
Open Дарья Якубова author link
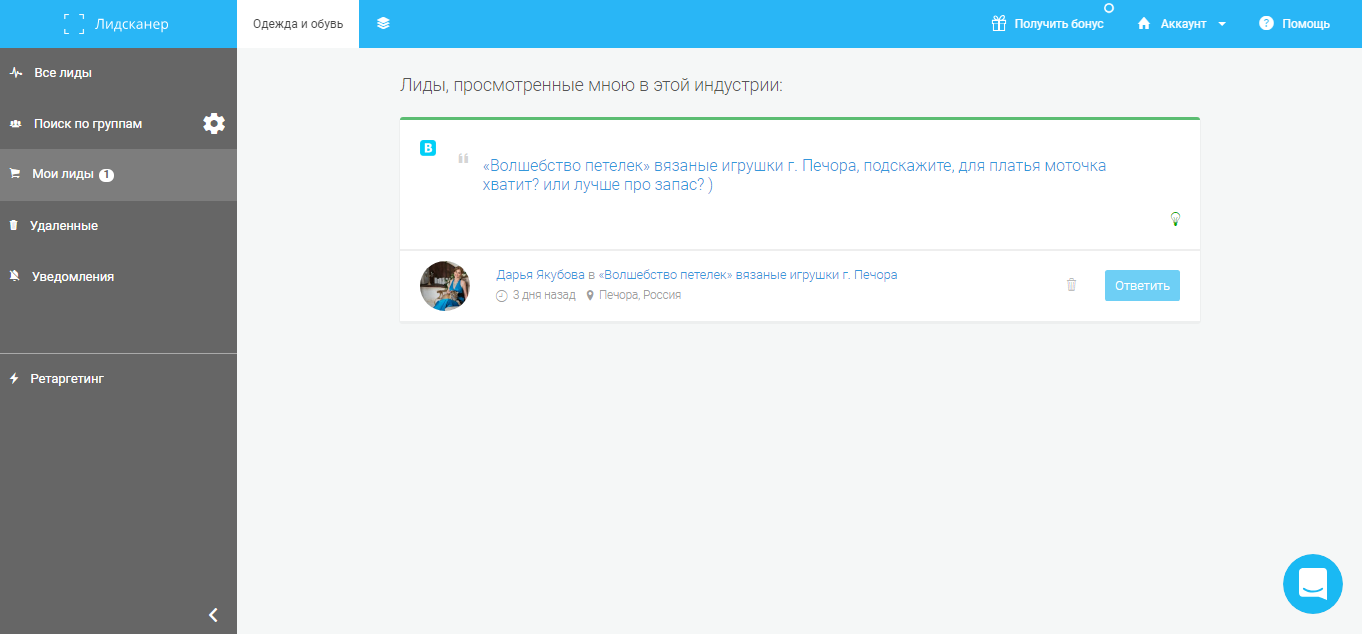540,275
